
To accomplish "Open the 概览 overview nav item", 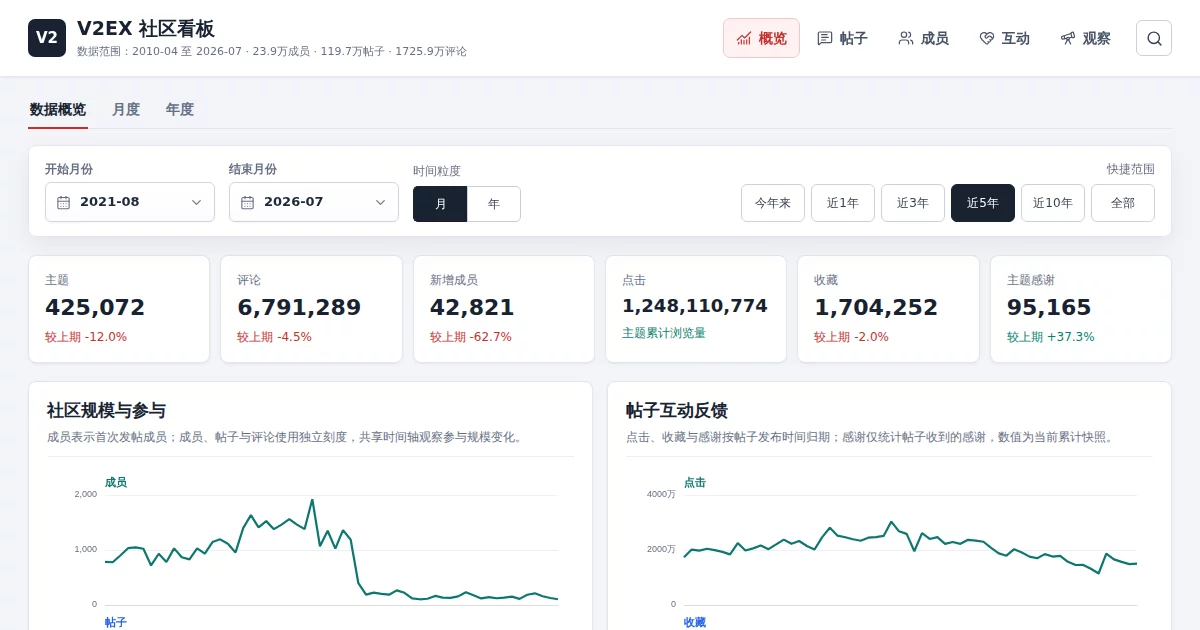I will tap(761, 38).
